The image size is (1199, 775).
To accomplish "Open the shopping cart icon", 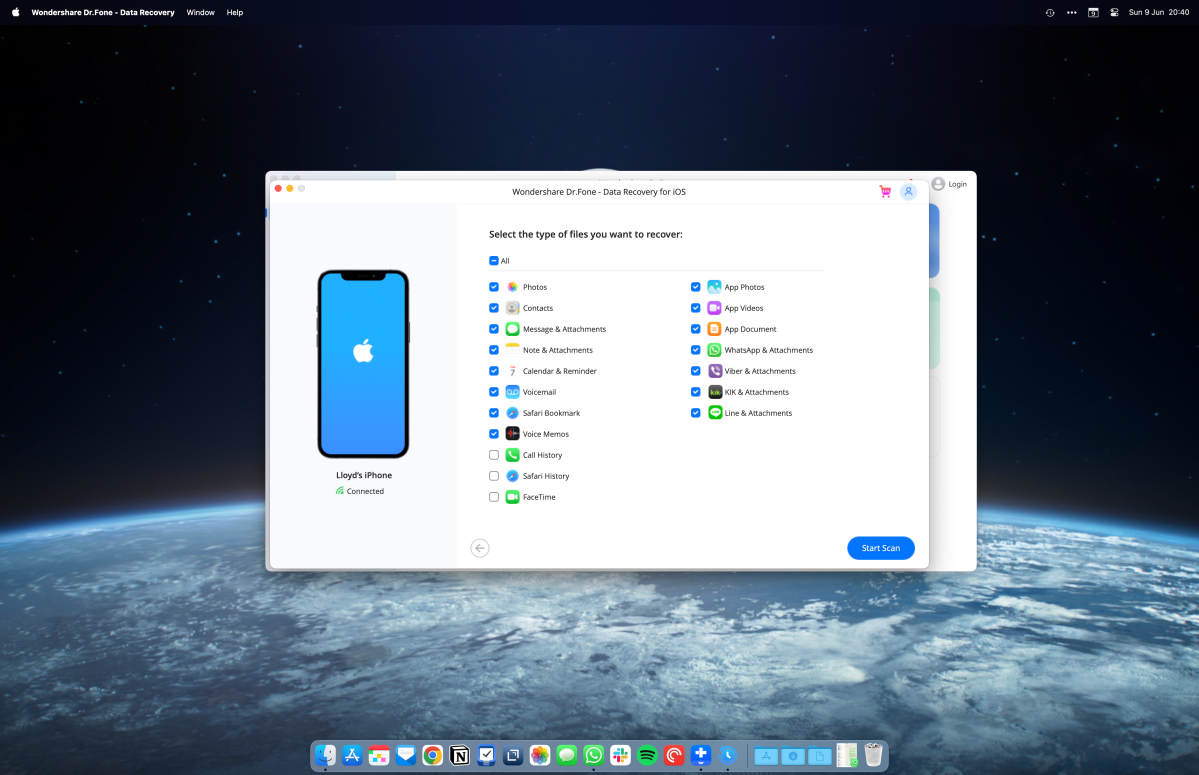I will tap(884, 191).
